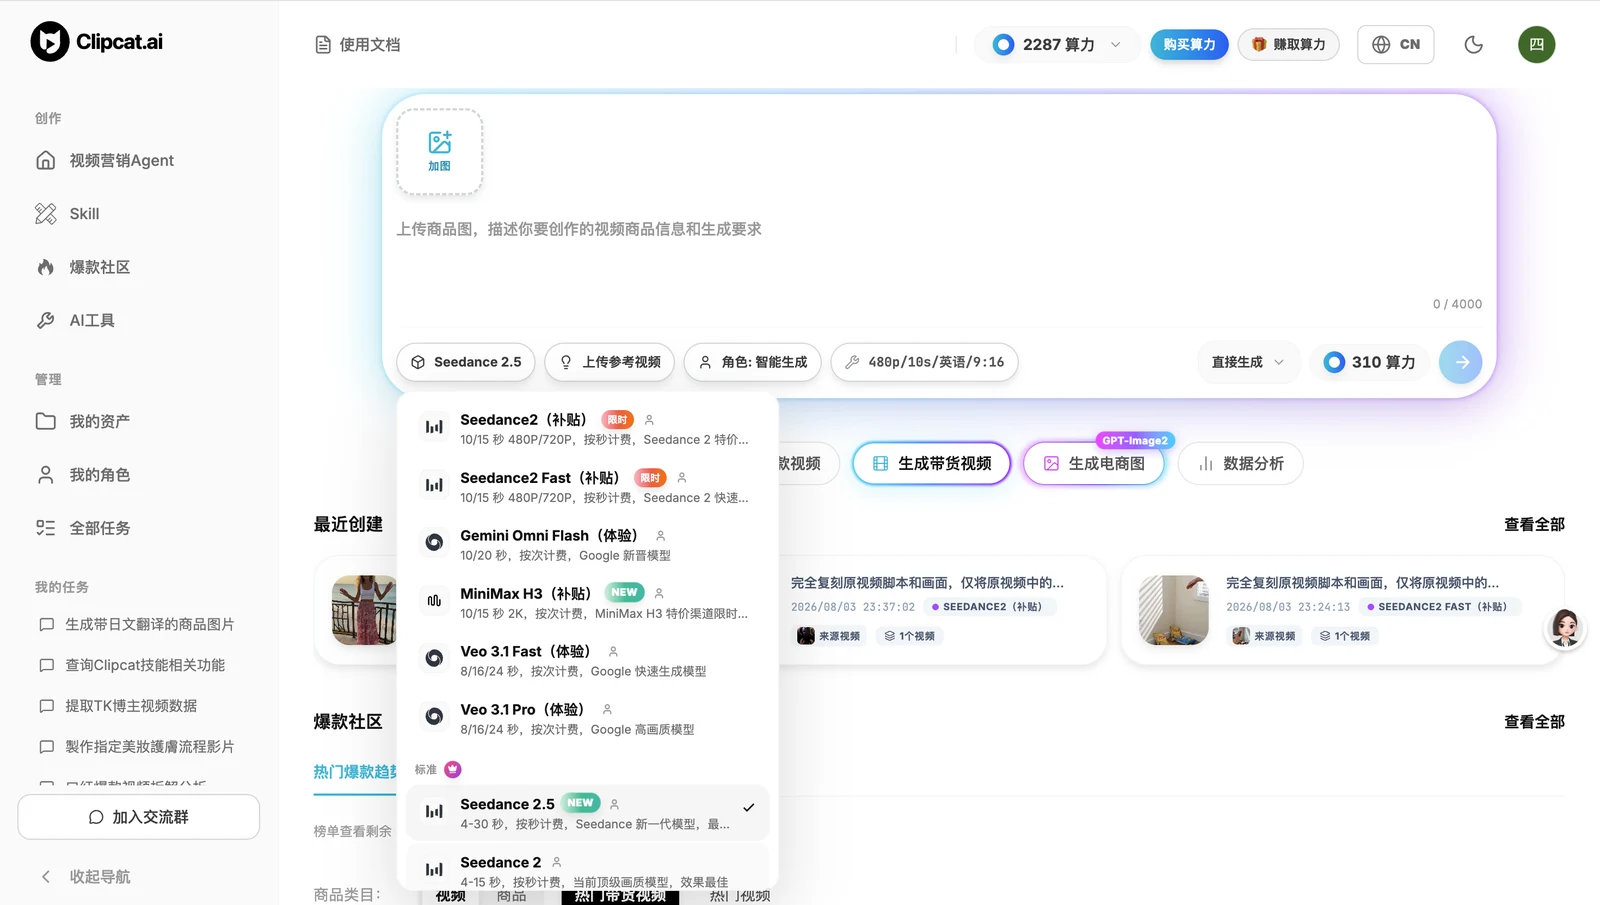The image size is (1600, 905).
Task: Click the blue arrow submit button
Action: (x=1461, y=362)
